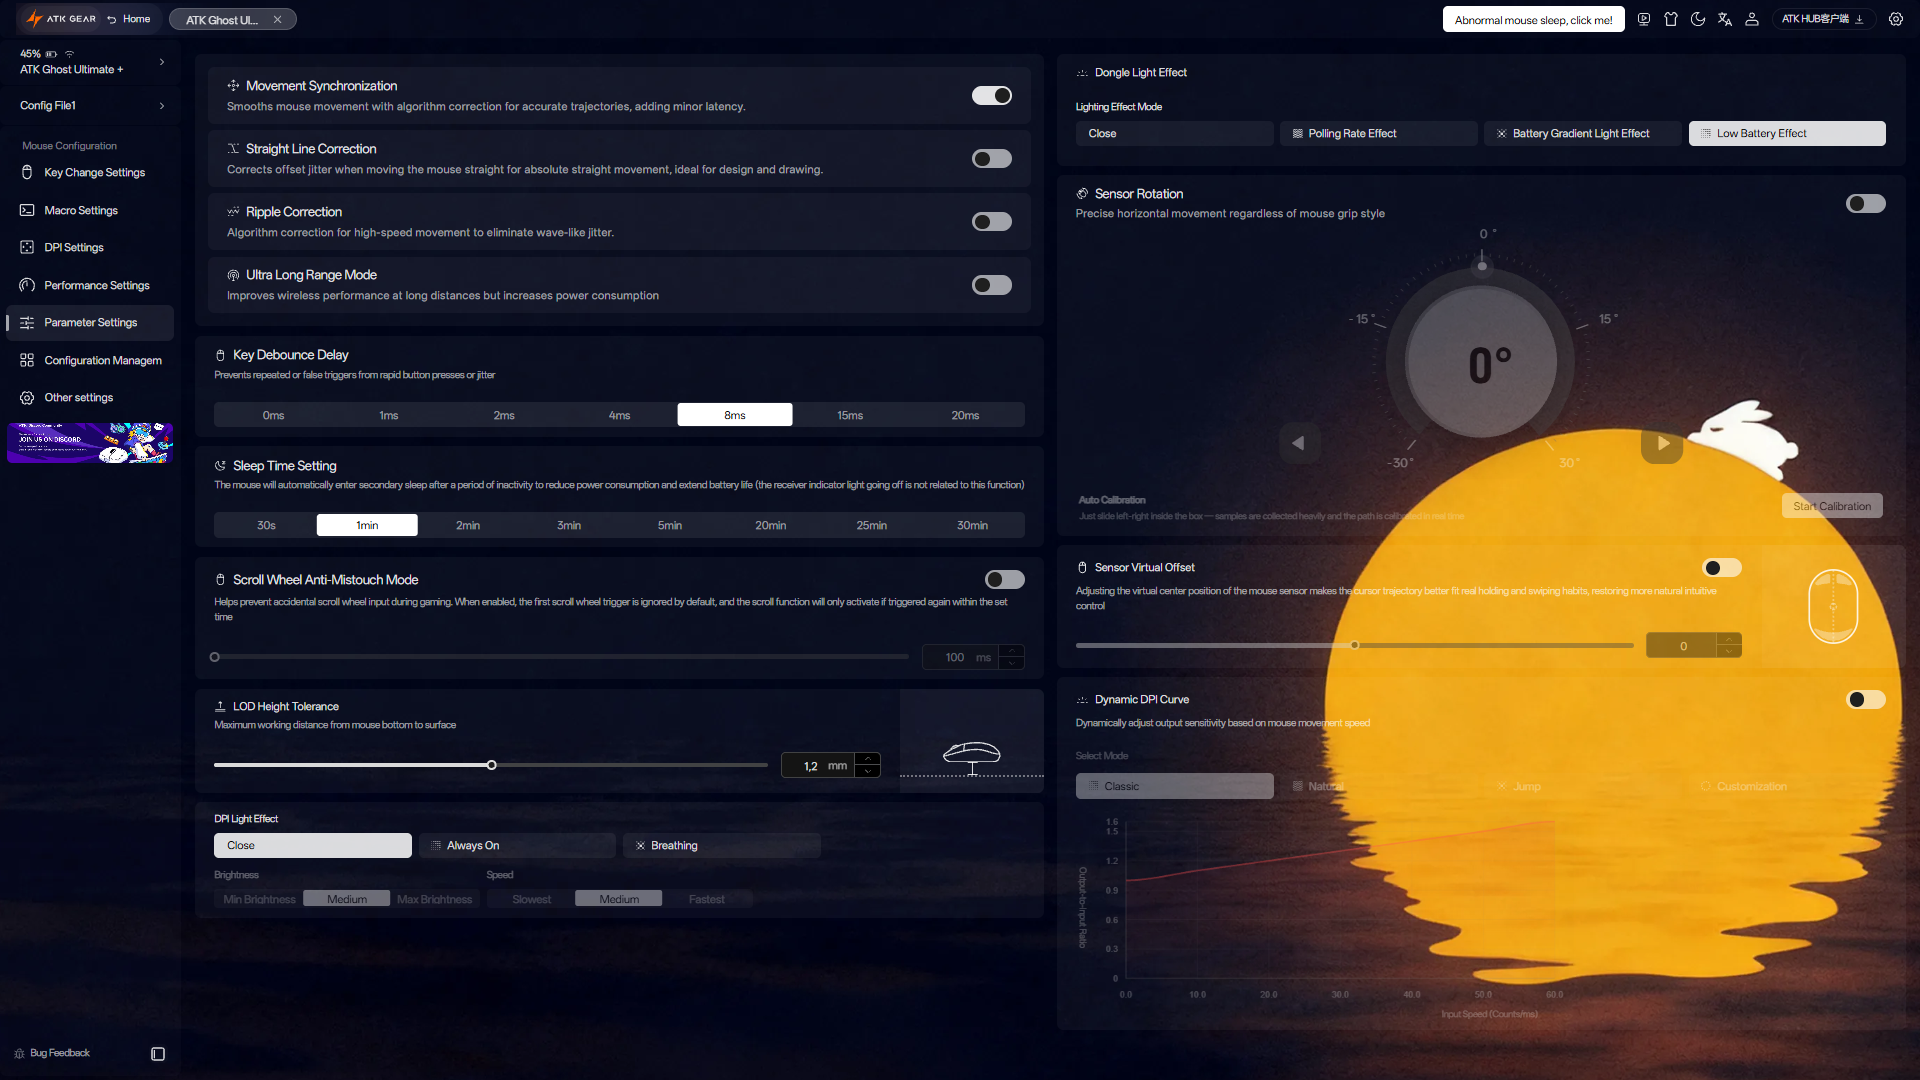The height and width of the screenshot is (1080, 1920).
Task: Select 4ms key debounce delay
Action: [620, 415]
